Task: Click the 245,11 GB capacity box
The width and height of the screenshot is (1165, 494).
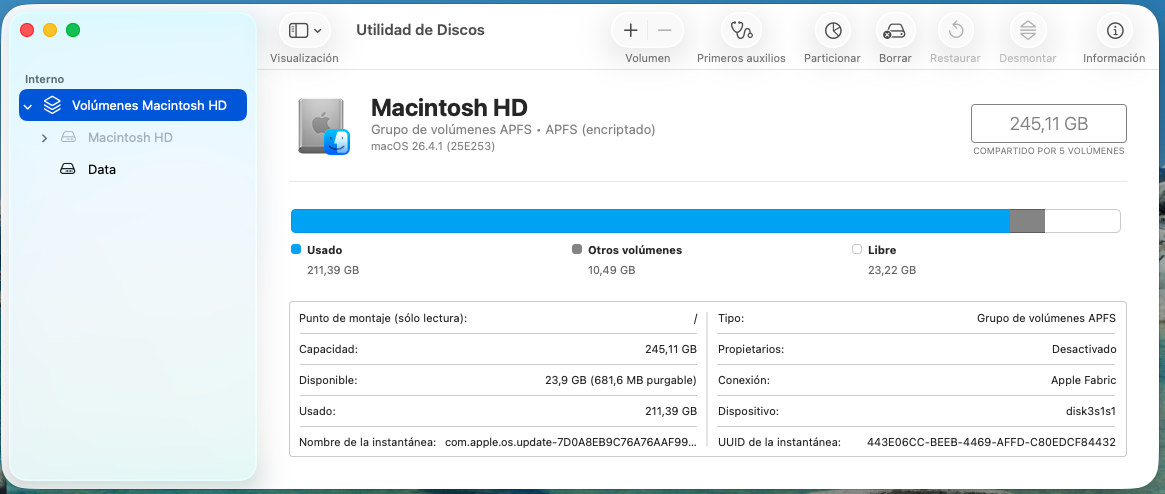Action: pyautogui.click(x=1048, y=124)
